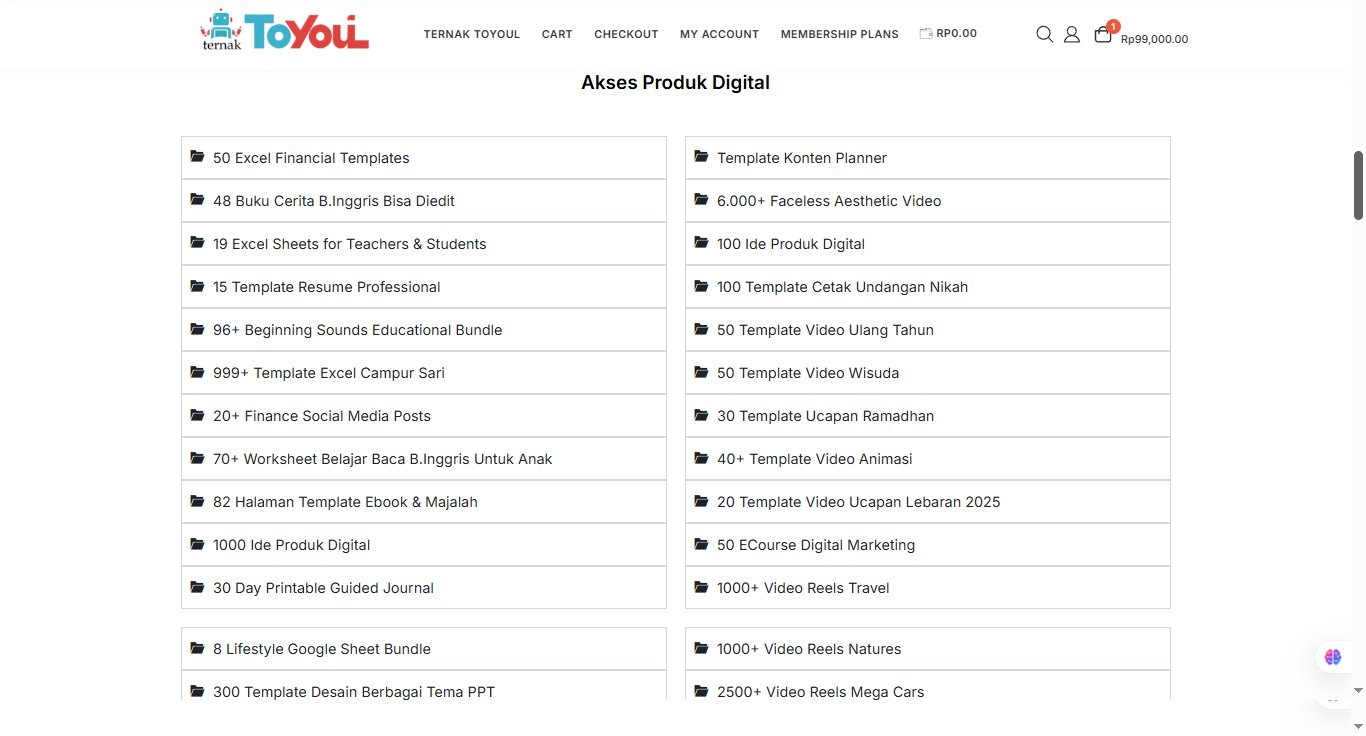The image size is (1366, 736).
Task: Open 6.000+ Faceless Aesthetic Video link
Action: click(x=828, y=201)
